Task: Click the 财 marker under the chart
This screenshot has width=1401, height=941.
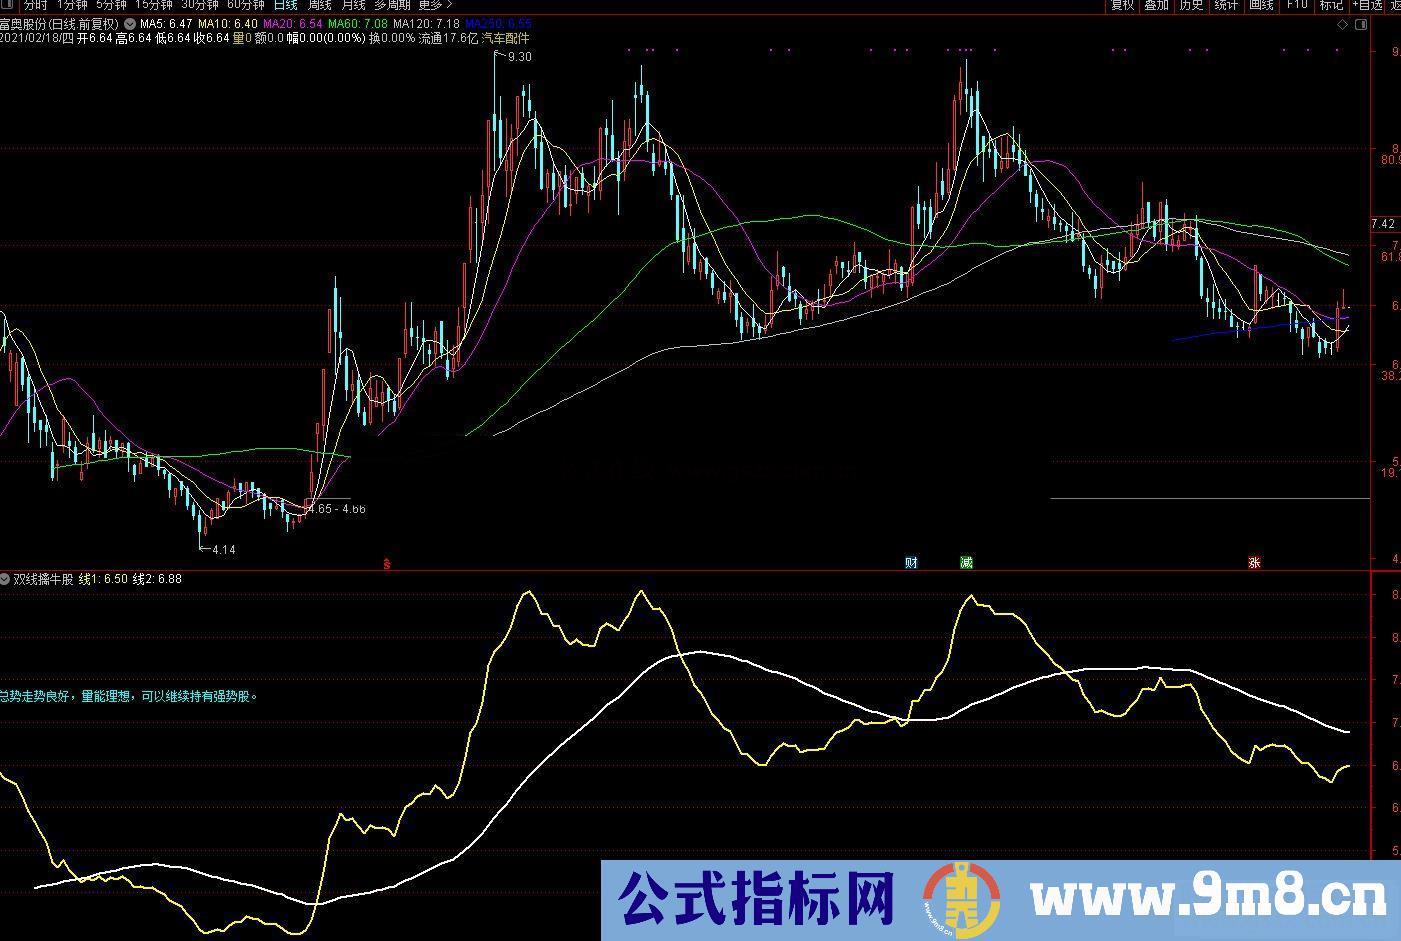Action: pyautogui.click(x=910, y=562)
